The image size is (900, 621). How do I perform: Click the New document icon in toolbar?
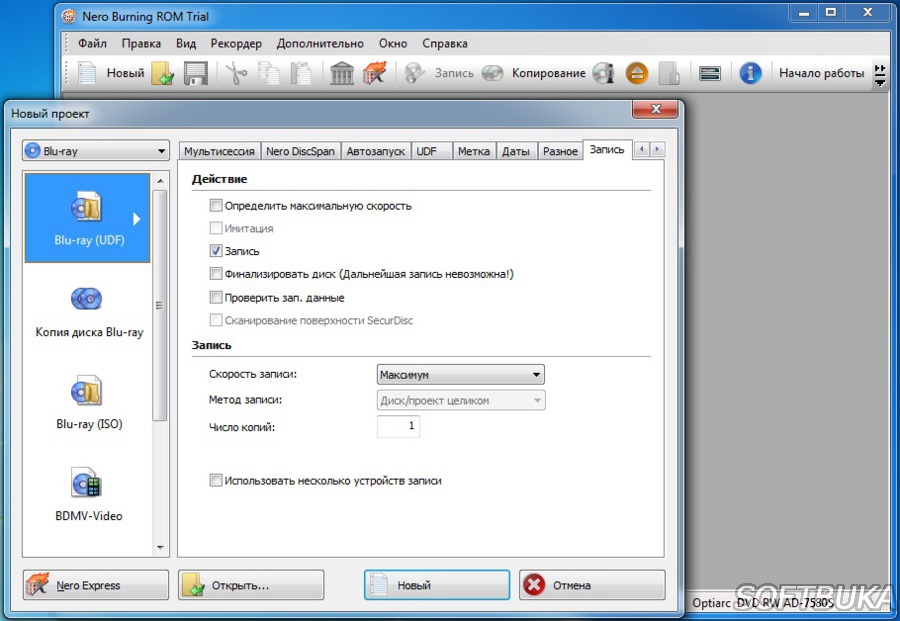[87, 73]
